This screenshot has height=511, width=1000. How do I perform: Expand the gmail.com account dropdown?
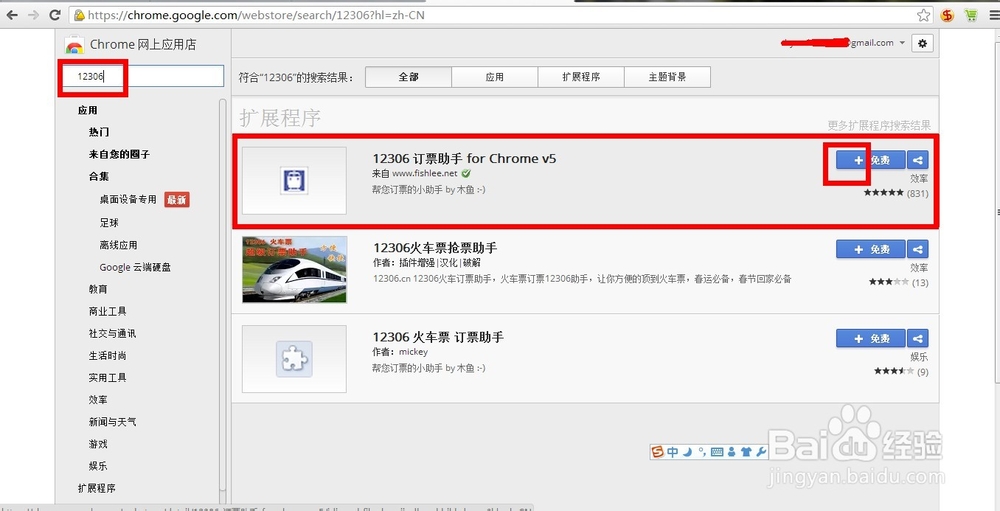coord(902,43)
